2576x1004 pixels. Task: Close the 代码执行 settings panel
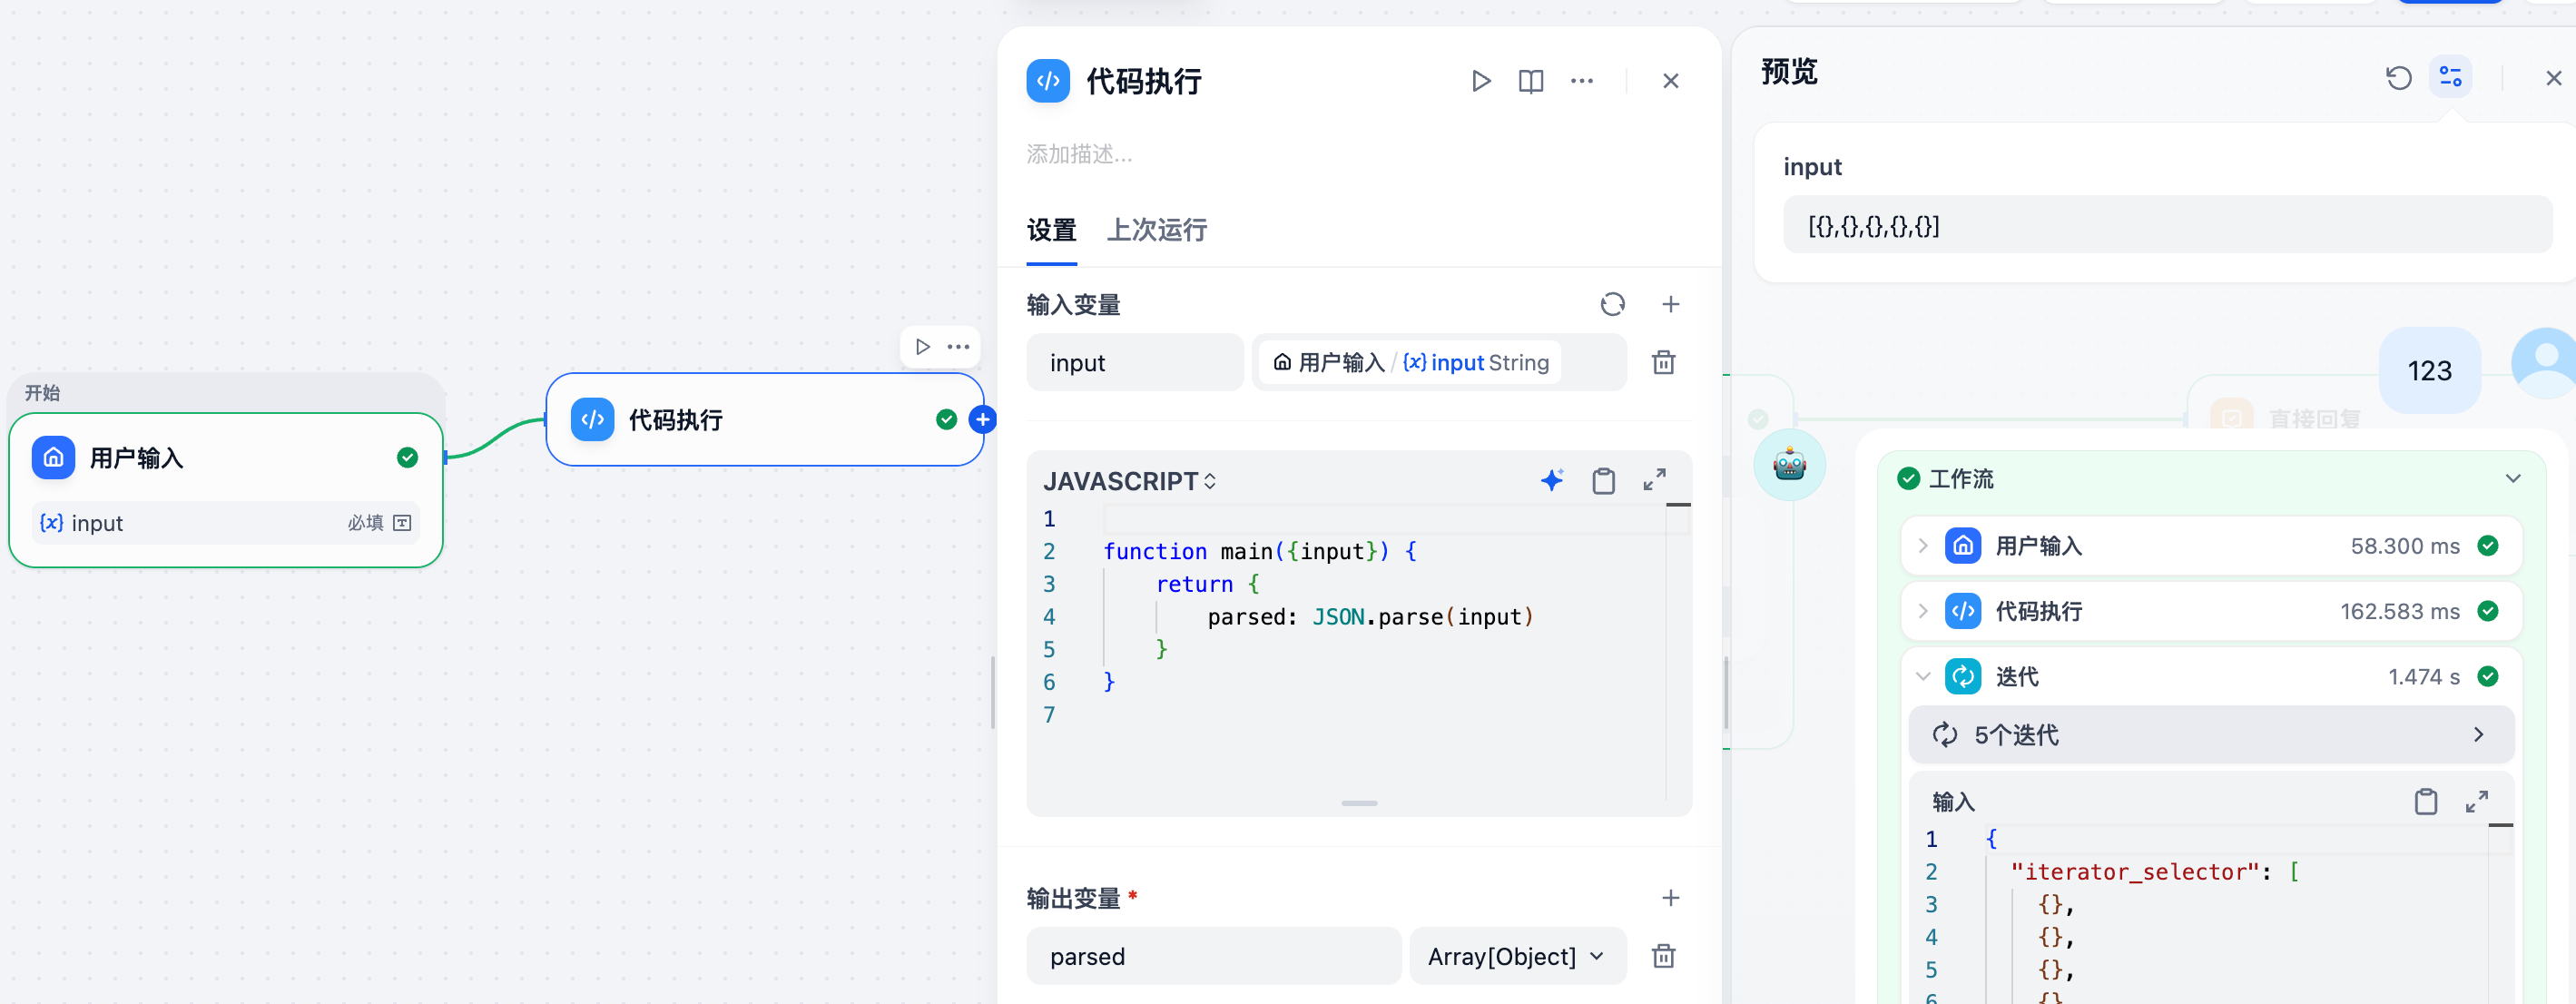pyautogui.click(x=1670, y=81)
